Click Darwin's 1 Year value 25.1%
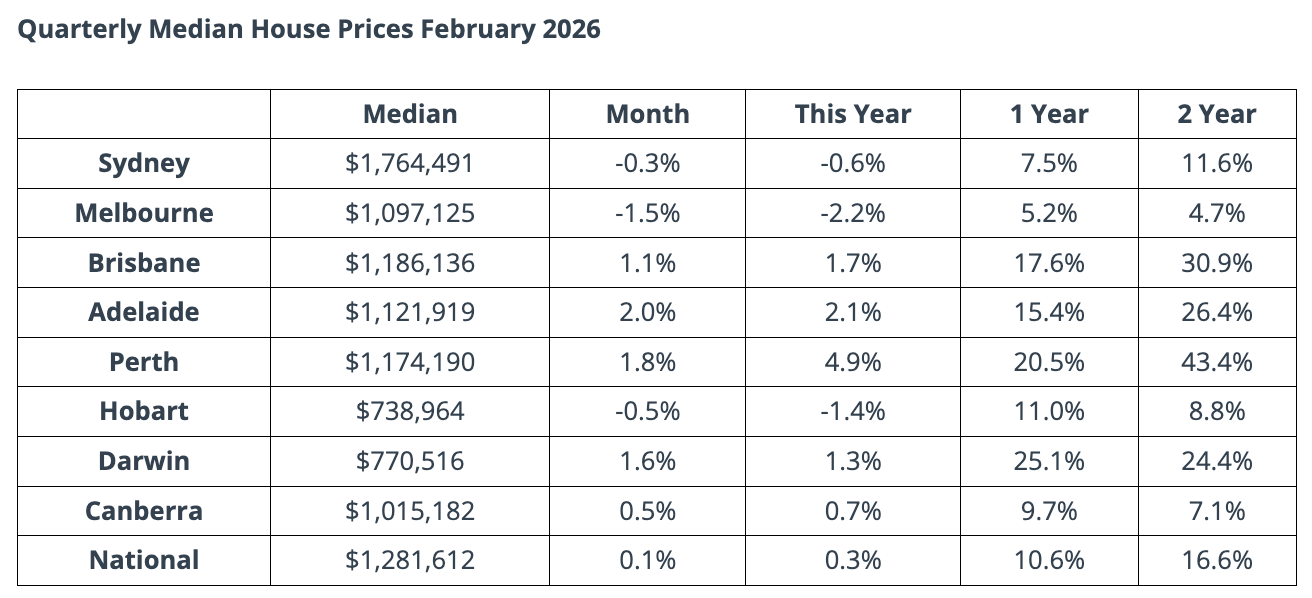Image resolution: width=1312 pixels, height=598 pixels. pyautogui.click(x=1048, y=461)
